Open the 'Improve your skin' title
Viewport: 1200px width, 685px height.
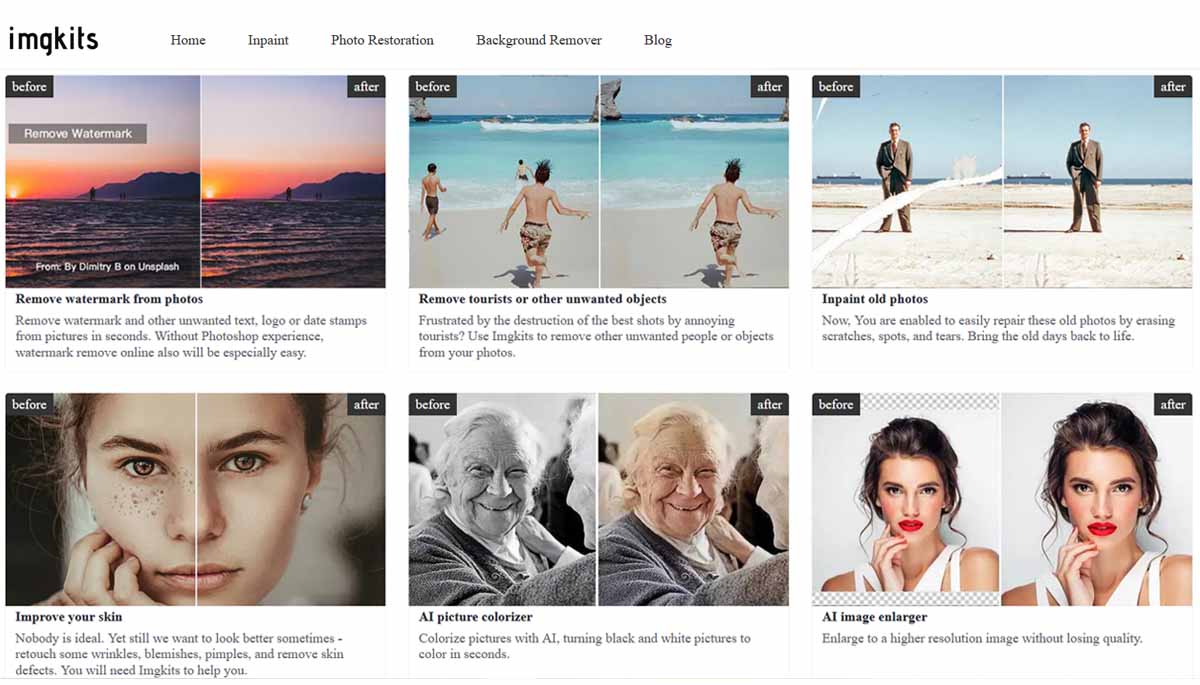click(x=69, y=617)
